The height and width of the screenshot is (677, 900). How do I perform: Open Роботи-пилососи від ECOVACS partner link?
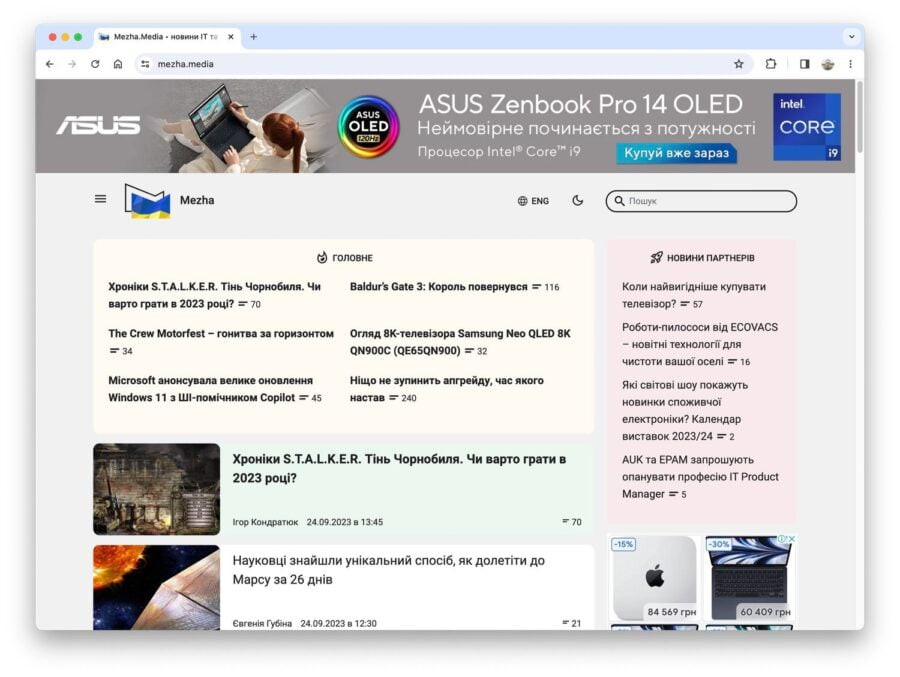(x=700, y=344)
